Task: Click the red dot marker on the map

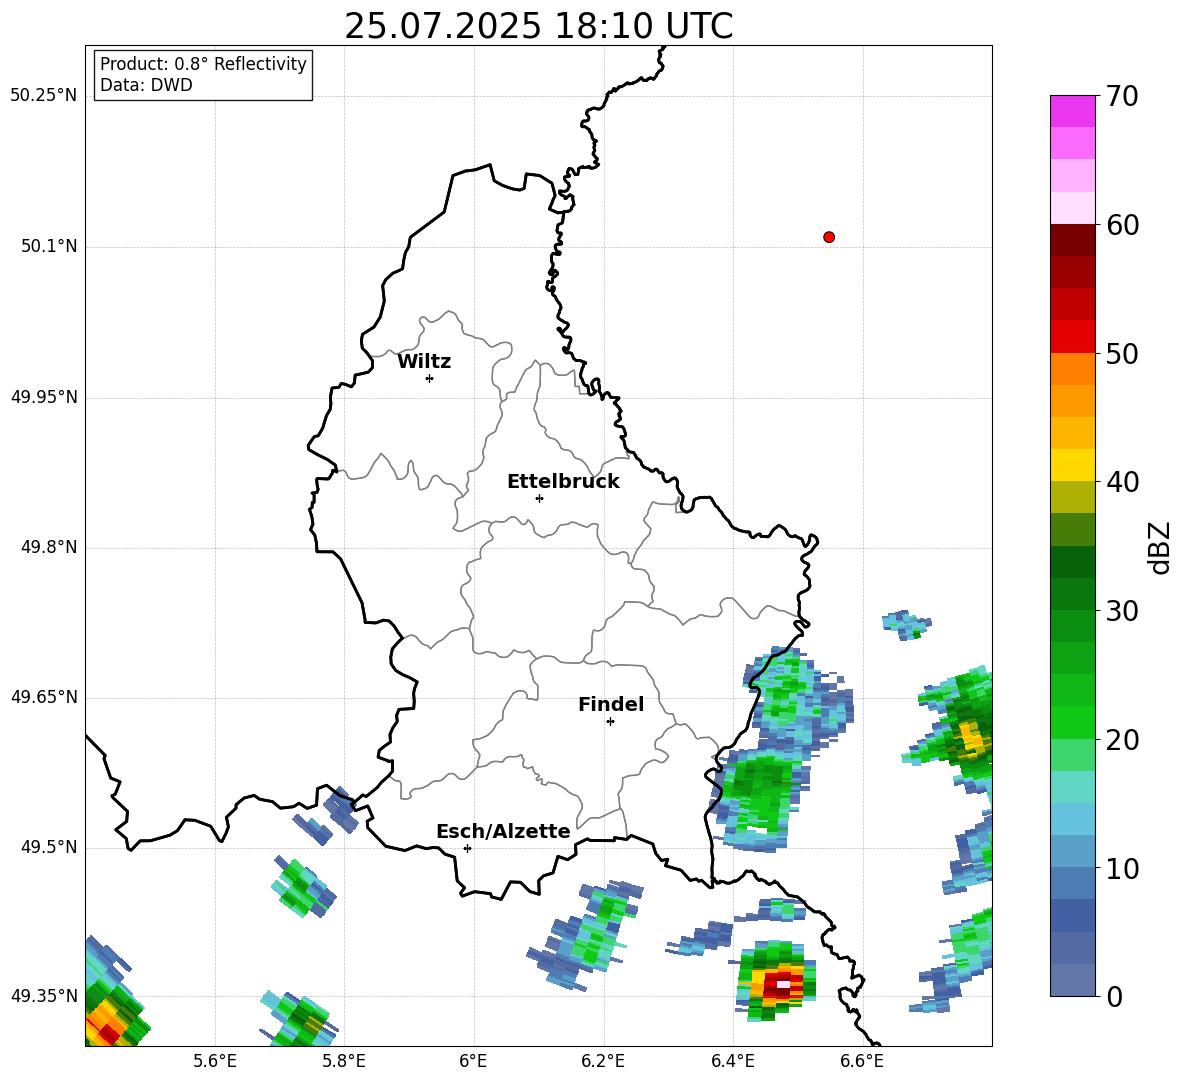Action: pos(828,237)
